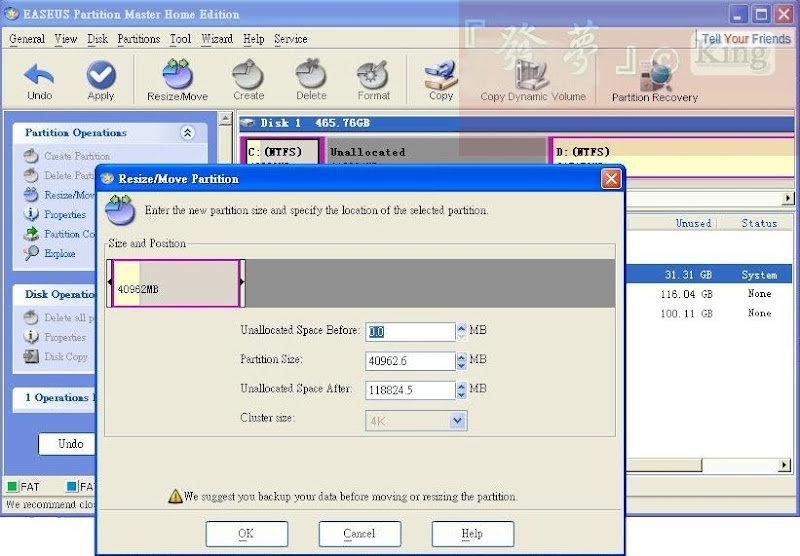Click the Partition Size input field
The height and width of the screenshot is (556, 800).
pos(410,361)
